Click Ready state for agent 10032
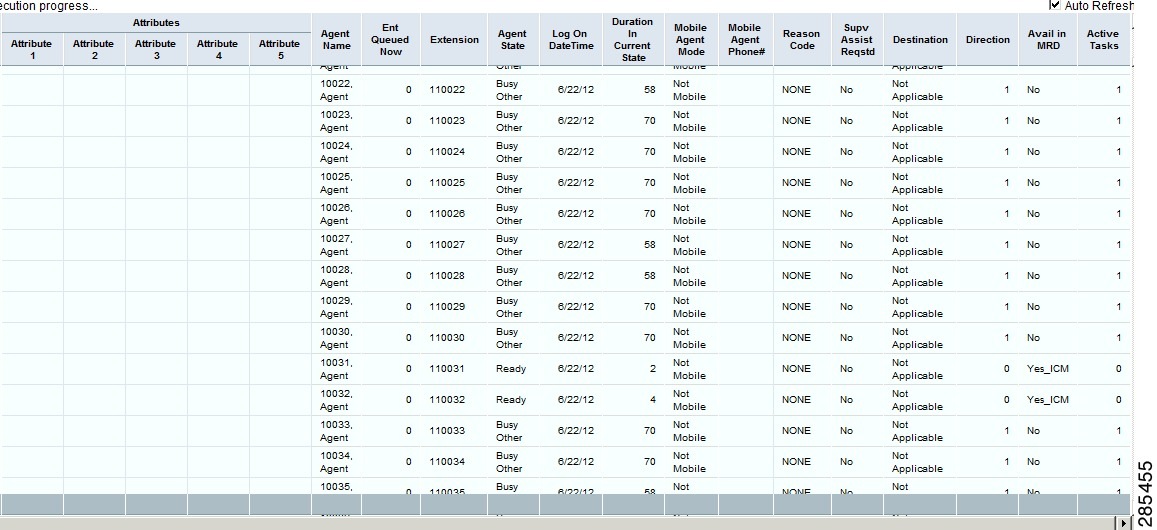Screen dimensions: 1157x530 pyautogui.click(x=511, y=400)
